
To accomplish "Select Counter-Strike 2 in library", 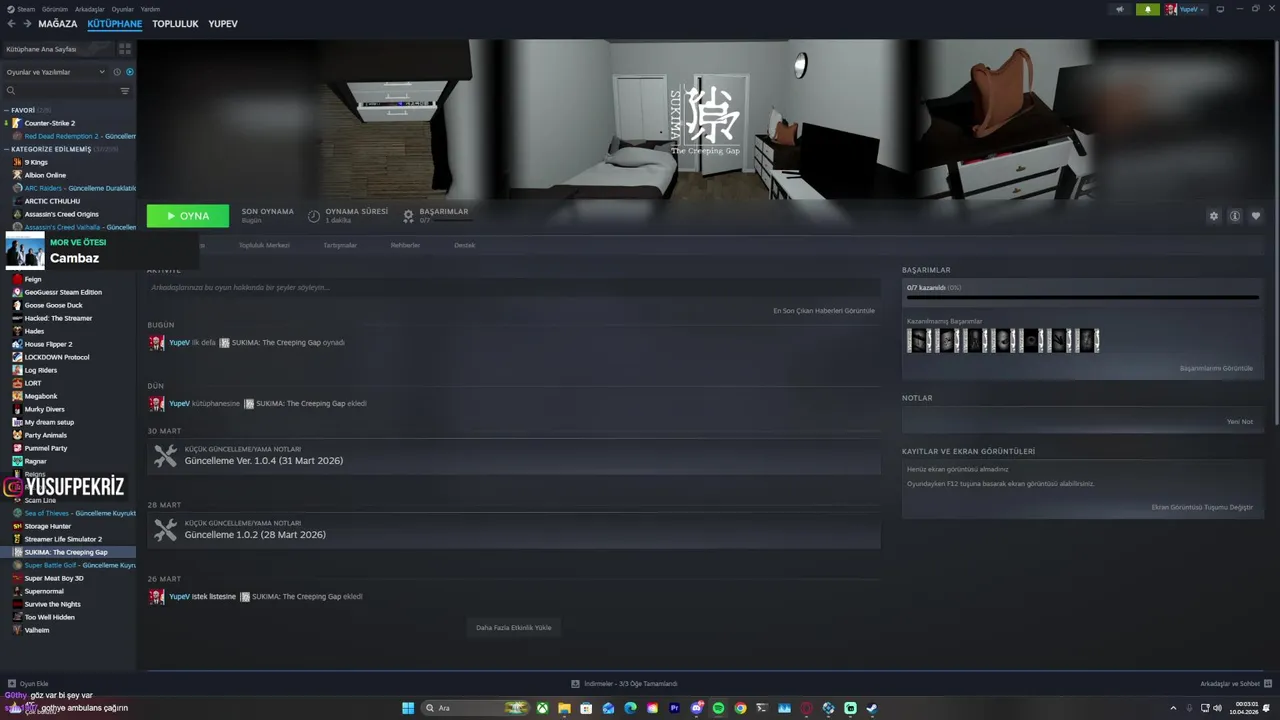I will pos(49,123).
